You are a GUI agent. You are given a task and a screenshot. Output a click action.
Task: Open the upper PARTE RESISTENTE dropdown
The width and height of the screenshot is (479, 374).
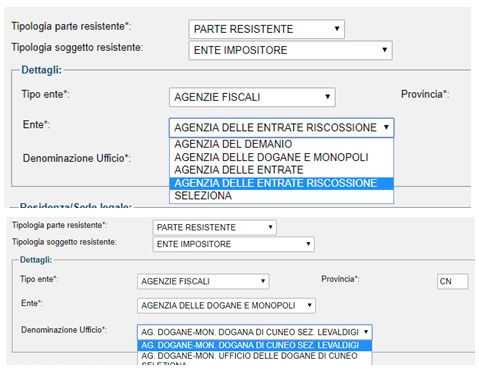266,29
